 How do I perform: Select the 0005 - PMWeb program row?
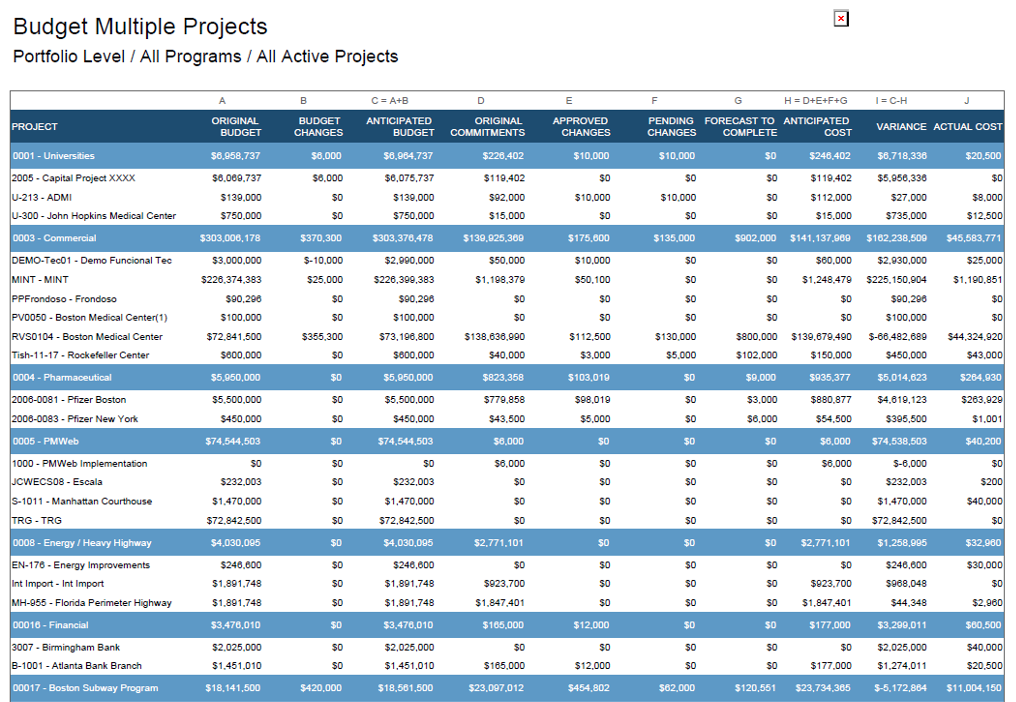point(507,441)
